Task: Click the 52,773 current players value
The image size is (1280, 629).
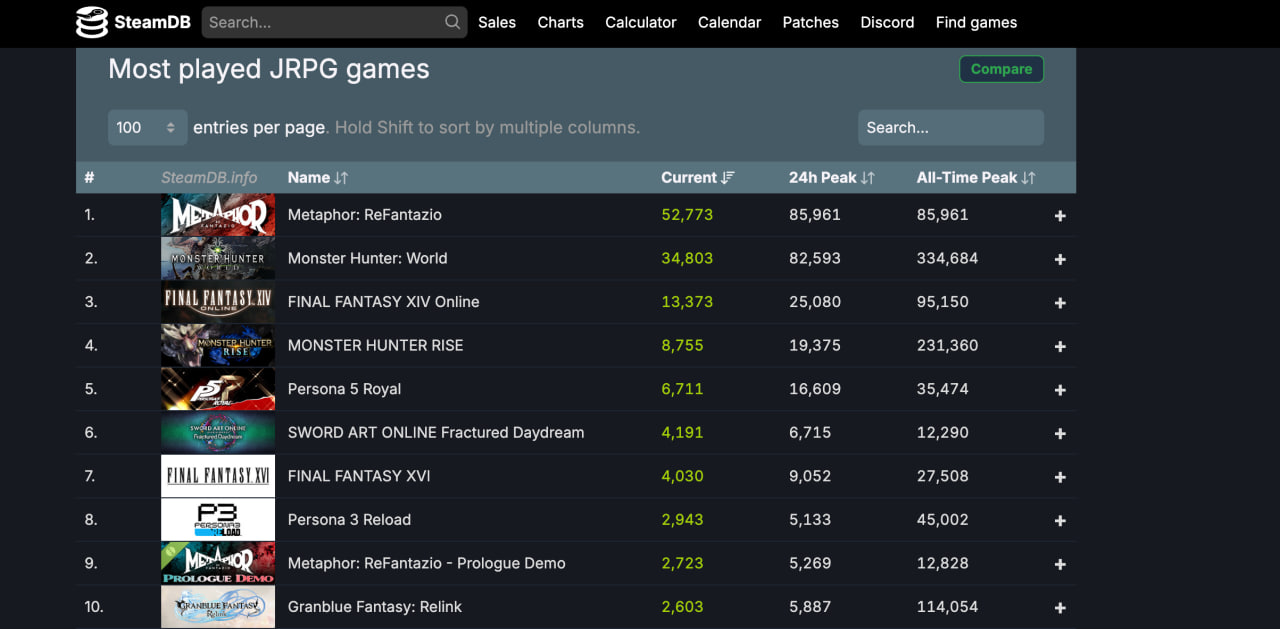Action: coord(687,215)
